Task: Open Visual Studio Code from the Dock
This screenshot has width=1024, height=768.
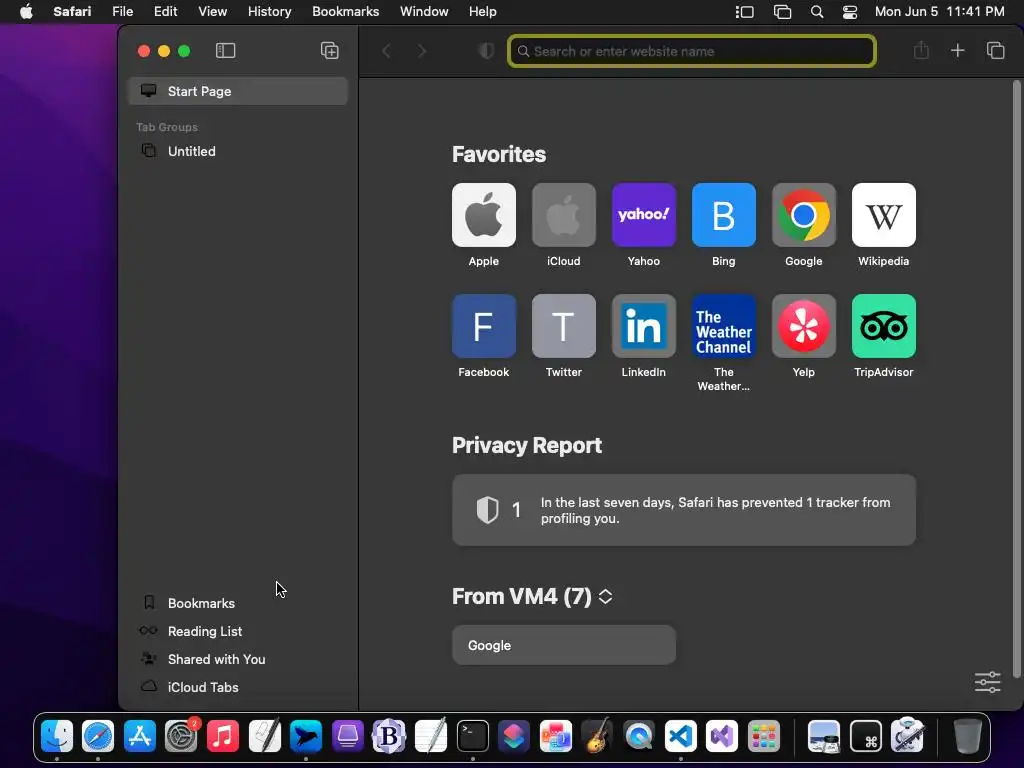Action: 680,736
